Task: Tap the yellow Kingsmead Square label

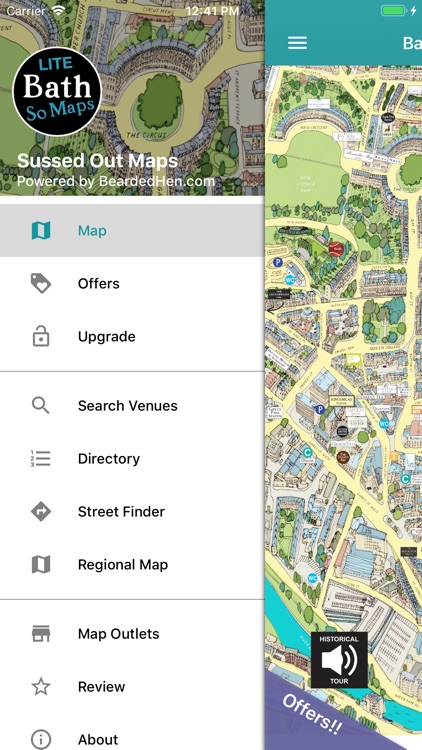Action: (x=341, y=400)
